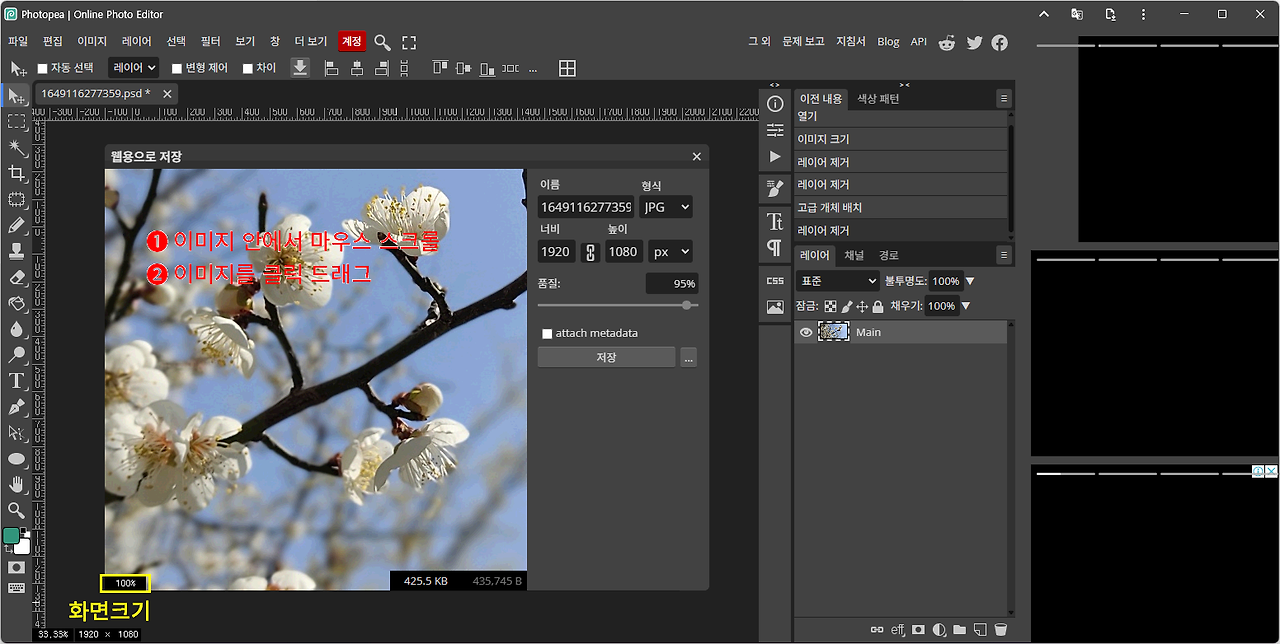
Task: Tick the 차이 checkbox
Action: pyautogui.click(x=248, y=68)
